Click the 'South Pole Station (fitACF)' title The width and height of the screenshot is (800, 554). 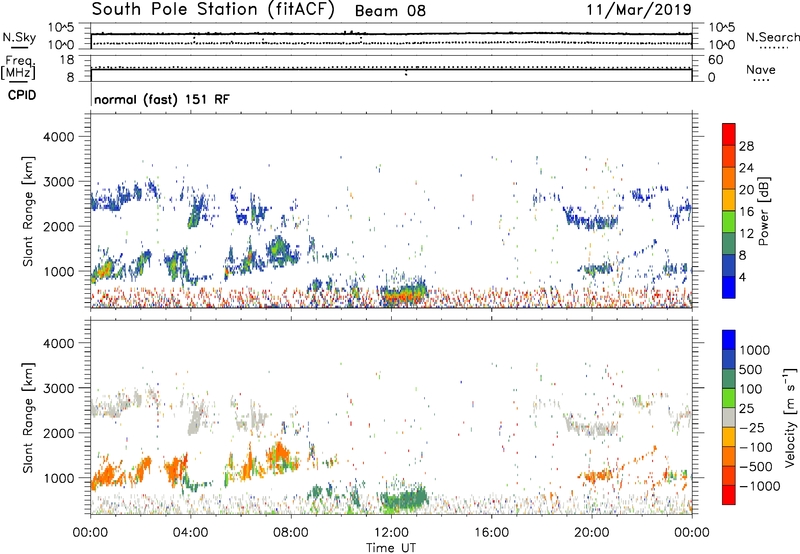[213, 10]
